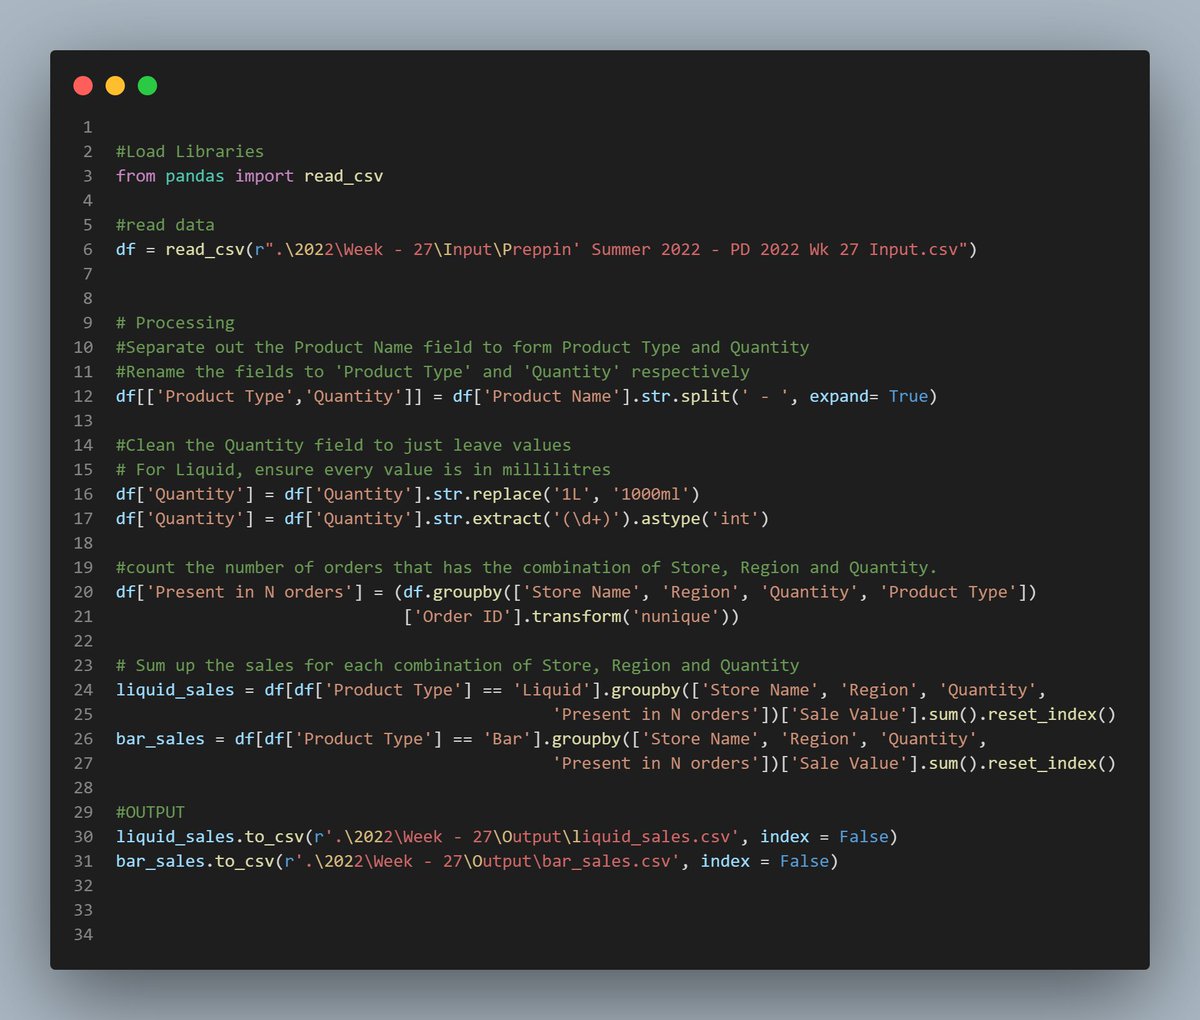Screen dimensions: 1200x1020
Task: Click 'Present in N orders' on line 20
Action: pos(250,592)
